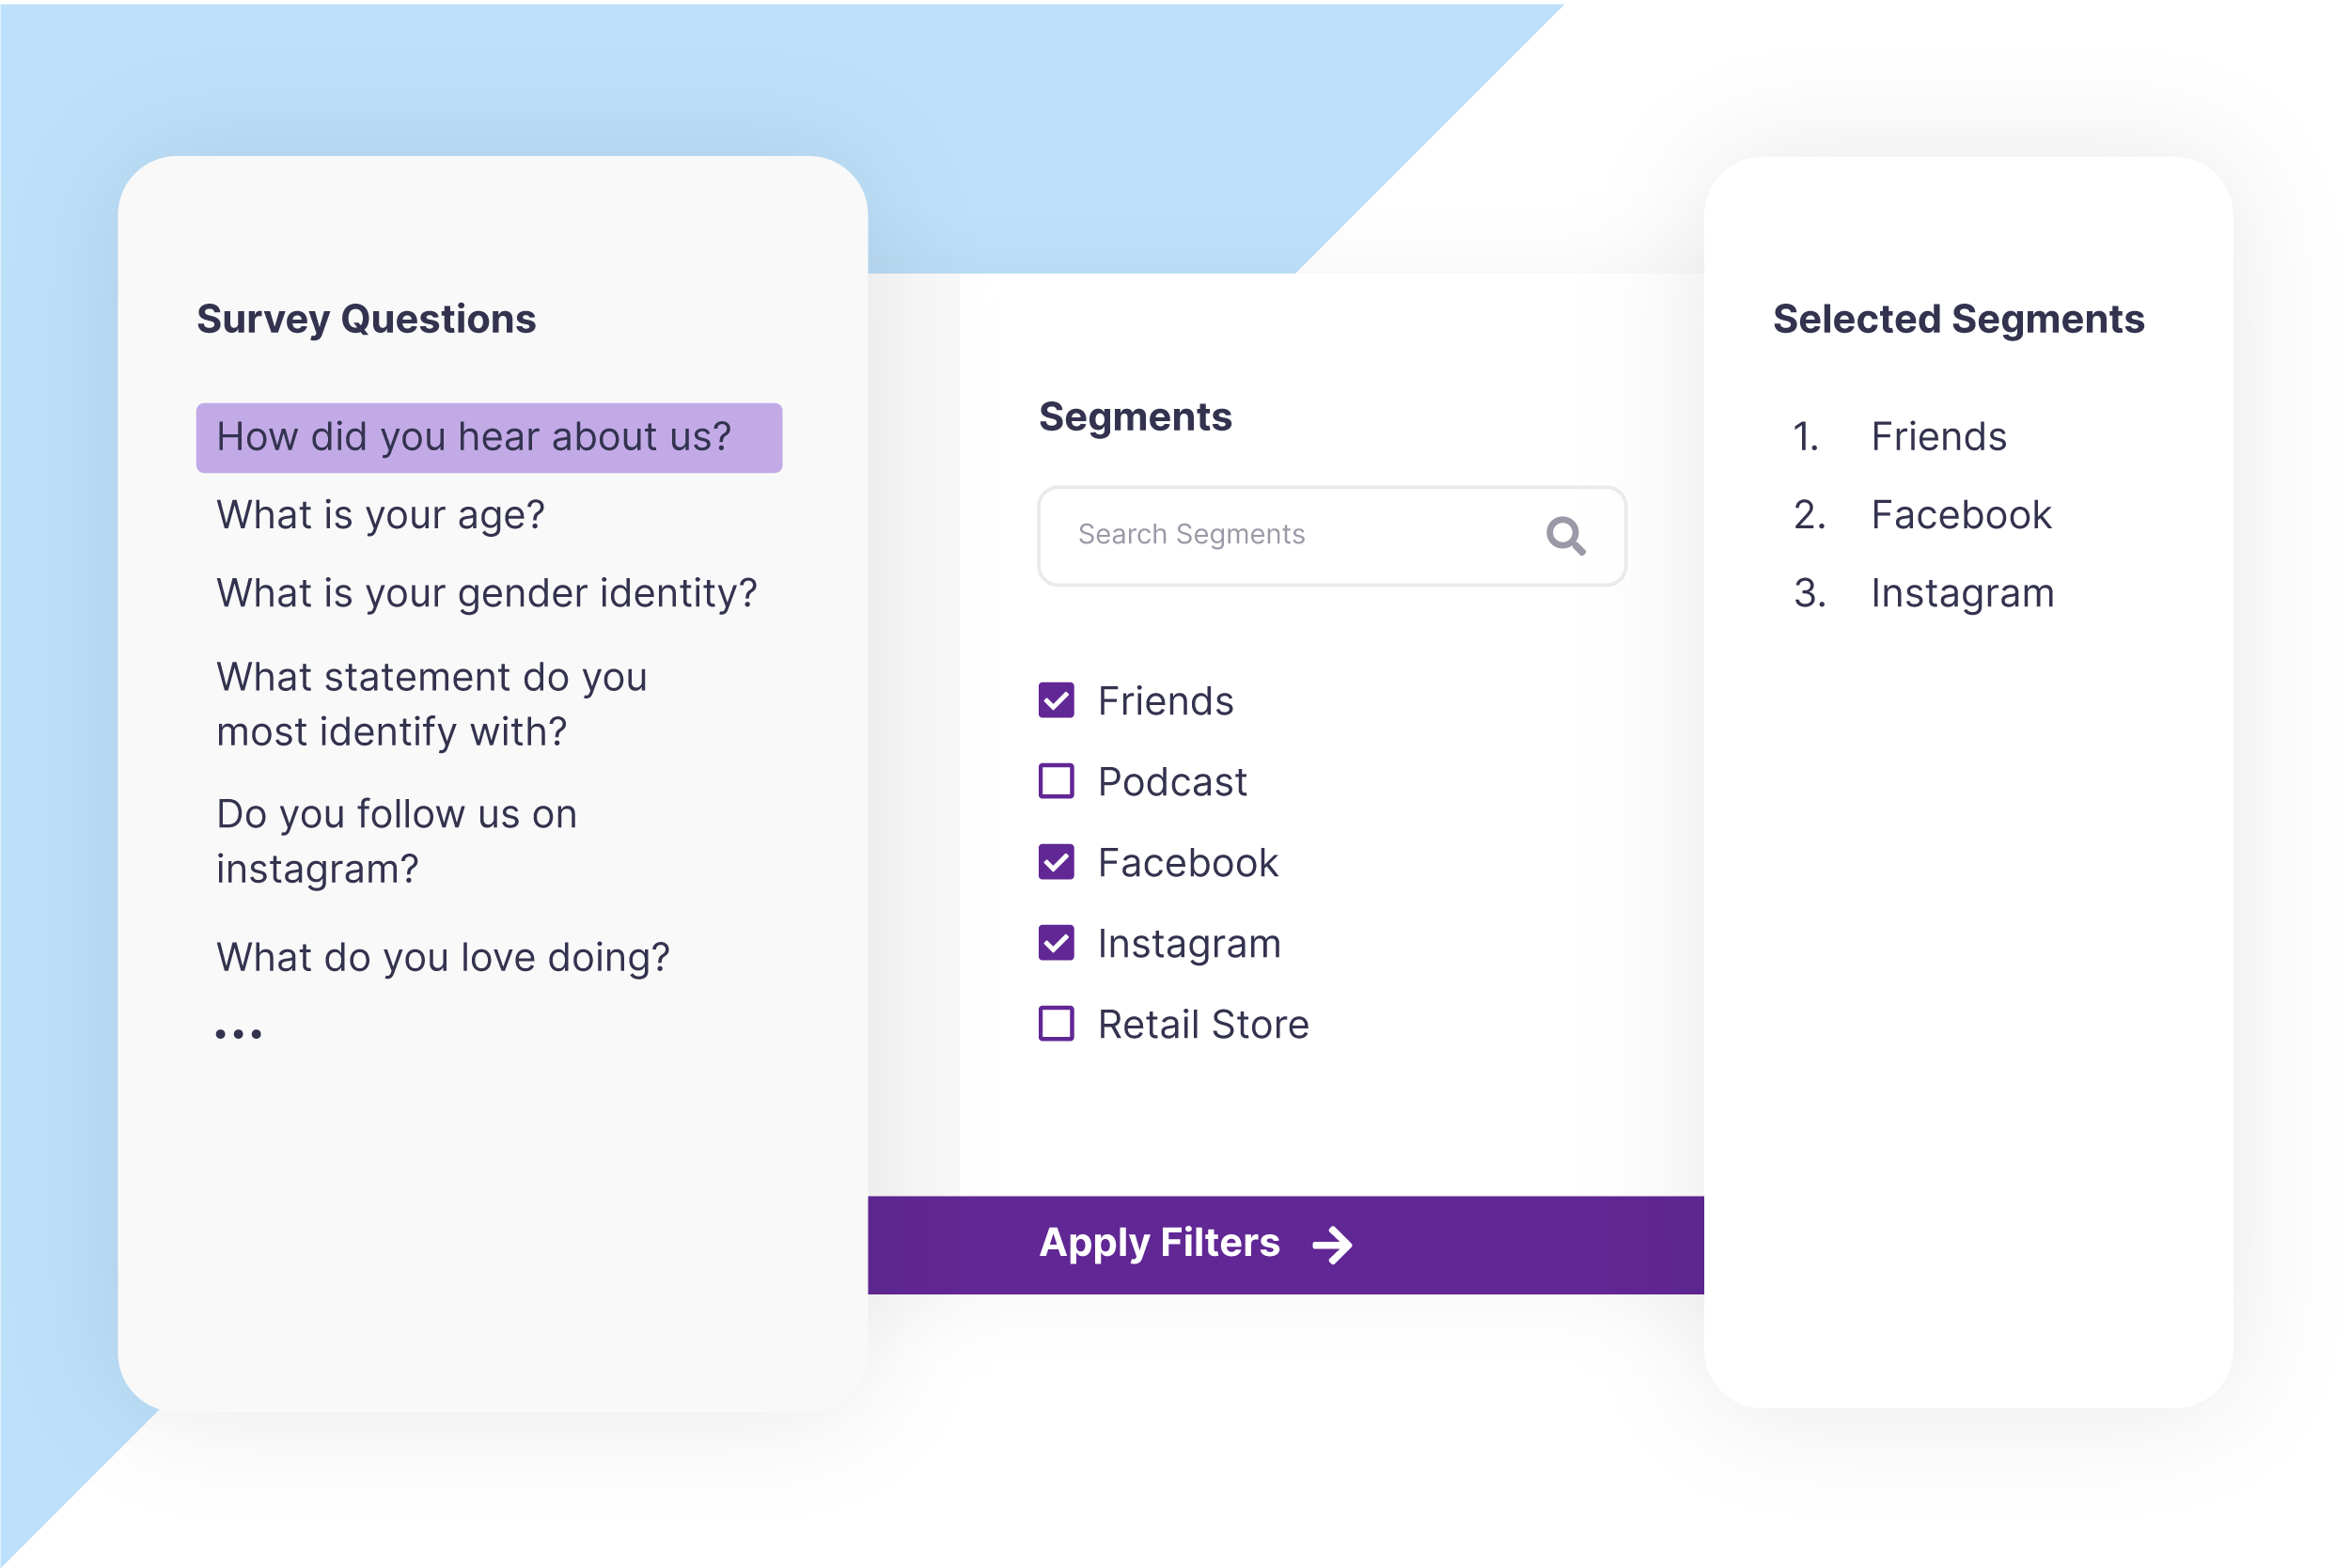2351x1568 pixels.
Task: Click Facebook in Selected Segments list
Action: tap(1961, 515)
